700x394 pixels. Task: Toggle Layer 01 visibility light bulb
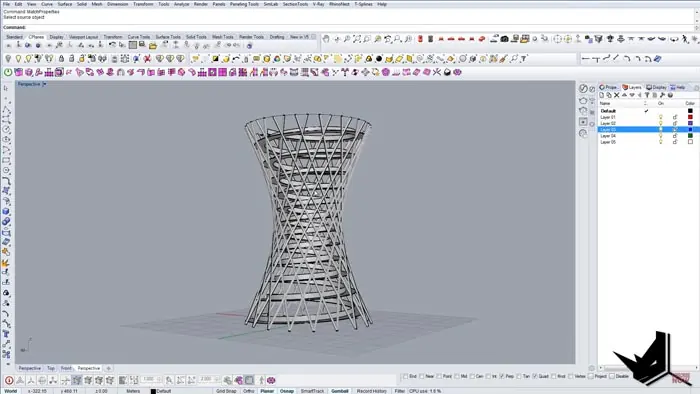pyautogui.click(x=661, y=117)
